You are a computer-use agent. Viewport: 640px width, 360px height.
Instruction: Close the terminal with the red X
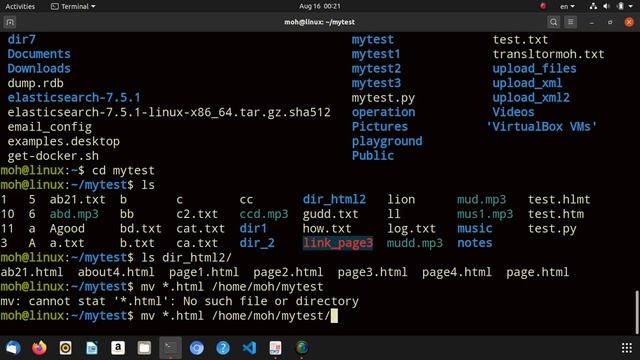point(629,22)
